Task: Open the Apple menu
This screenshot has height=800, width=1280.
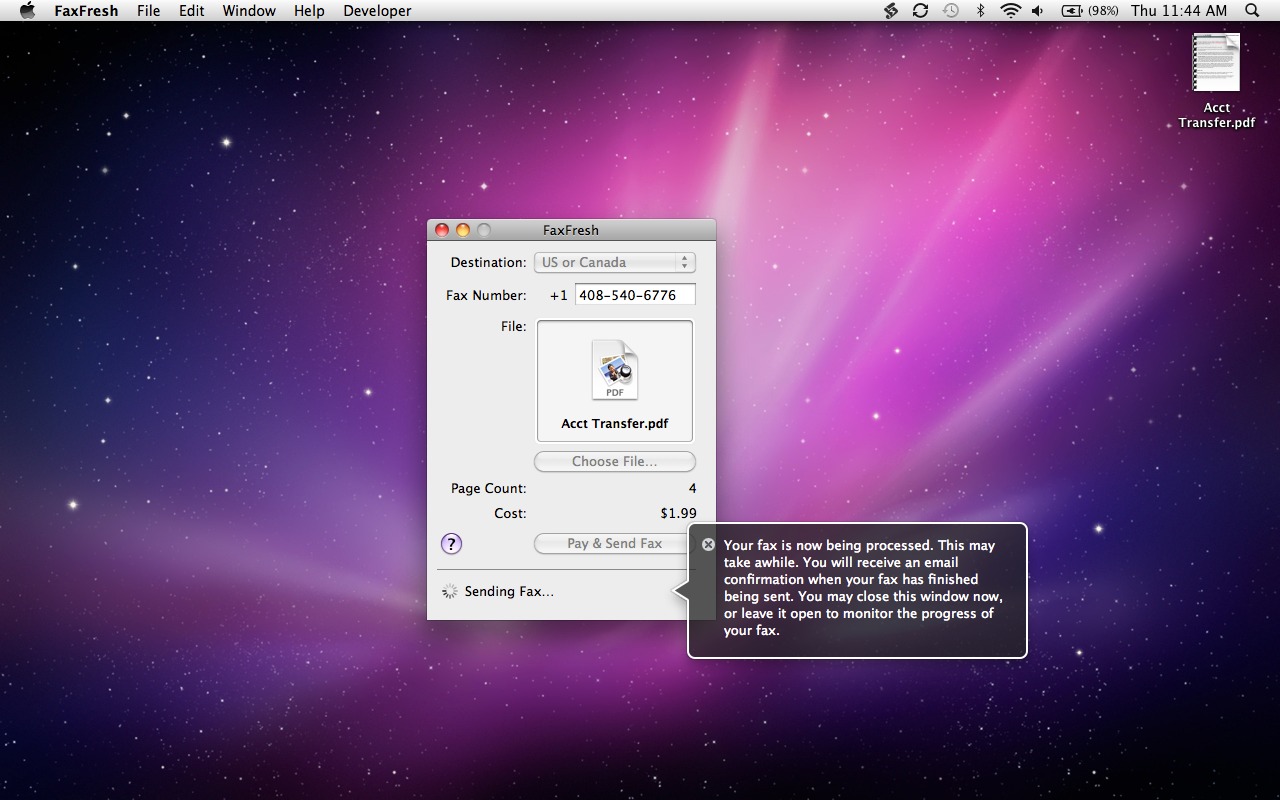Action: click(x=27, y=11)
